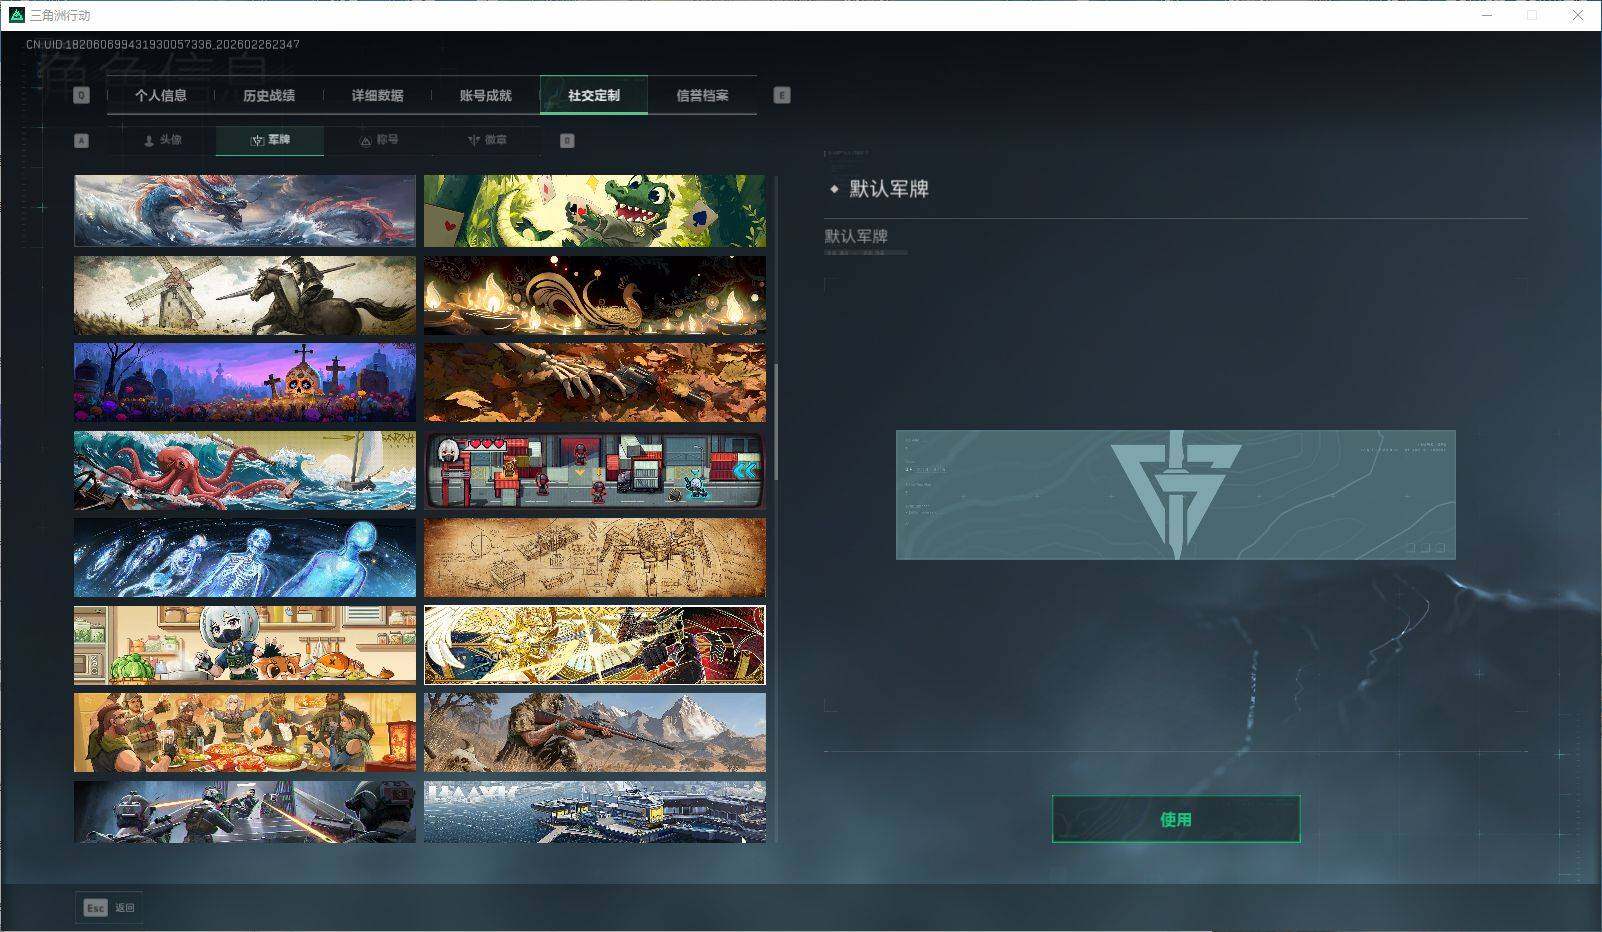The height and width of the screenshot is (932, 1602).
Task: Go to the 账号成就 tab
Action: coord(485,95)
